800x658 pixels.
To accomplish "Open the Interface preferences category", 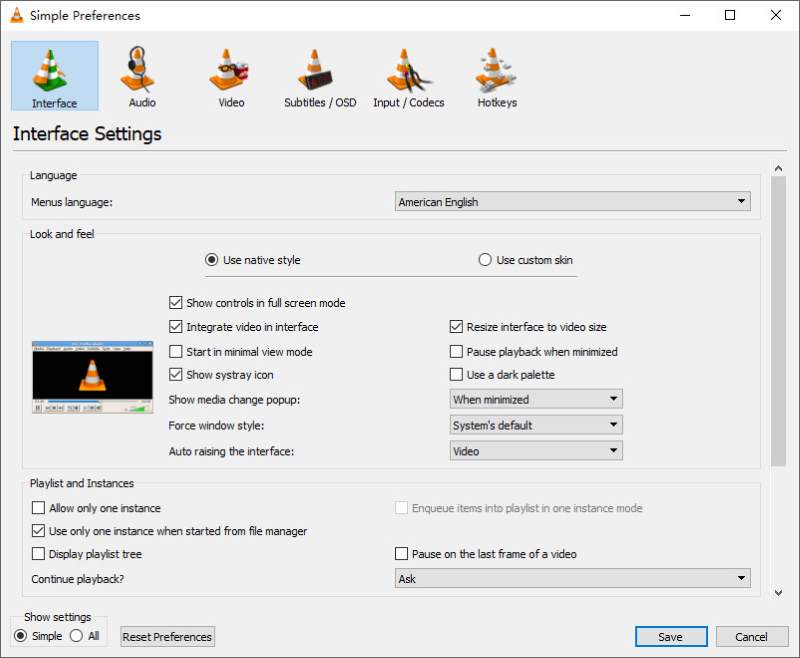I will [x=55, y=76].
